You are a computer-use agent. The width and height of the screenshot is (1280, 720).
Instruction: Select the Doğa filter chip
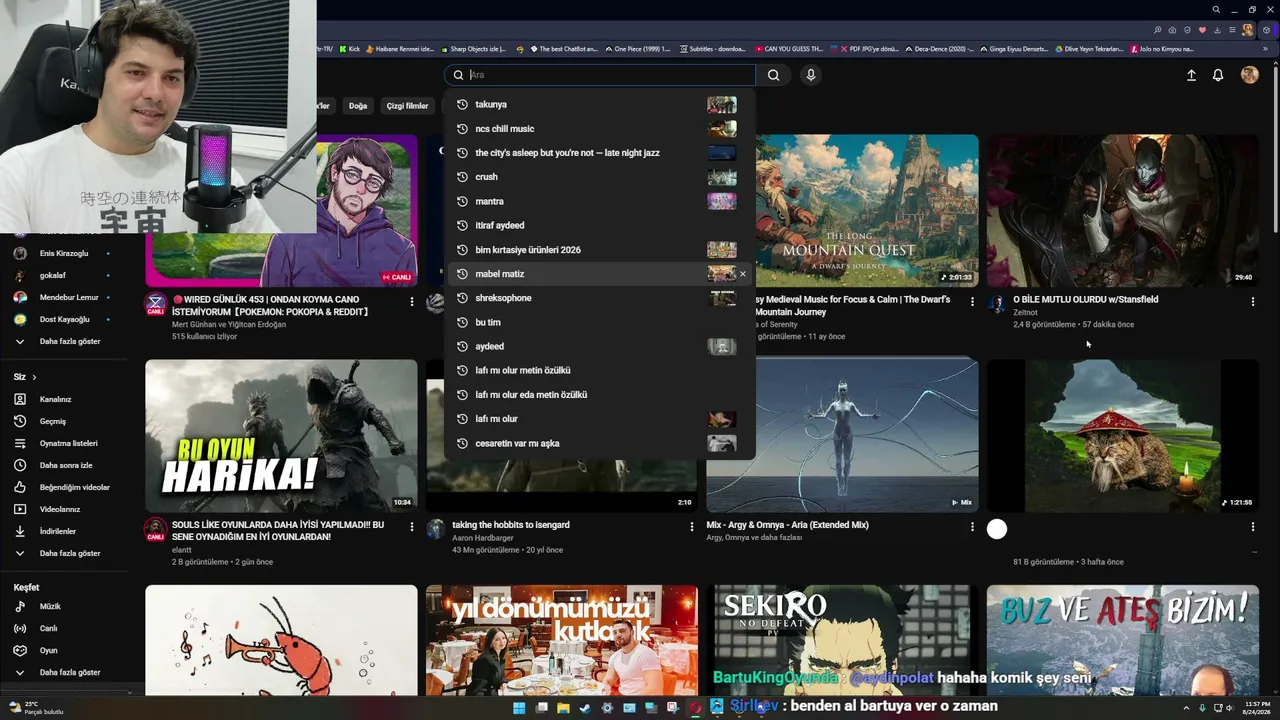coord(358,106)
